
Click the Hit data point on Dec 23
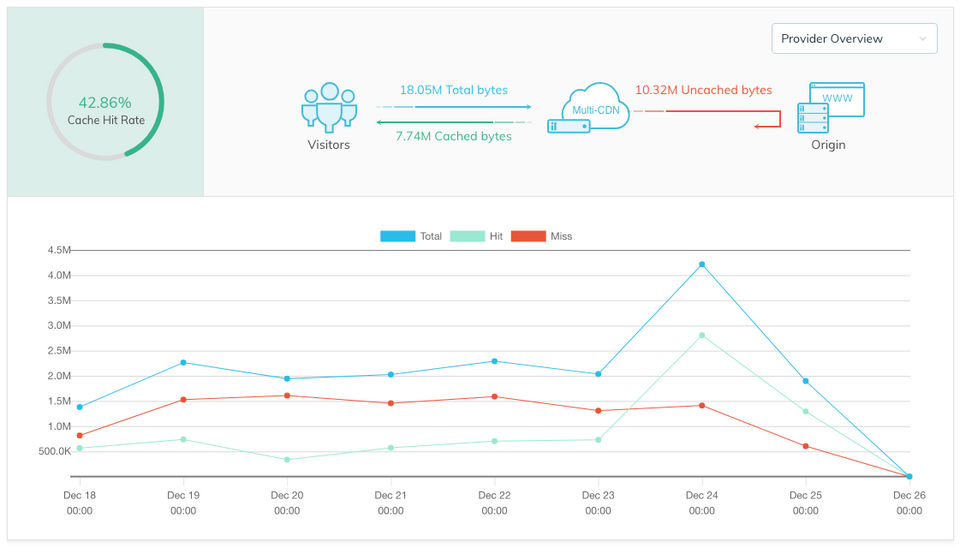tap(598, 440)
